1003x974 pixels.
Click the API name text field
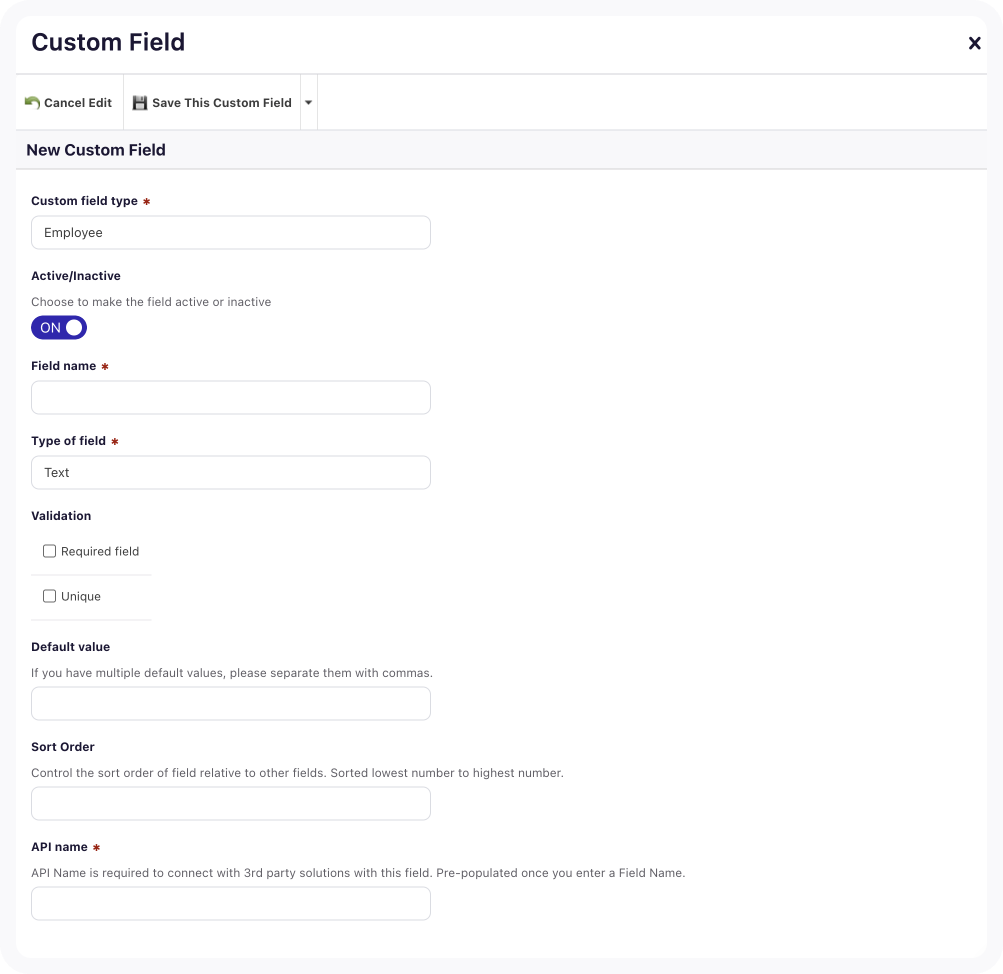230,904
